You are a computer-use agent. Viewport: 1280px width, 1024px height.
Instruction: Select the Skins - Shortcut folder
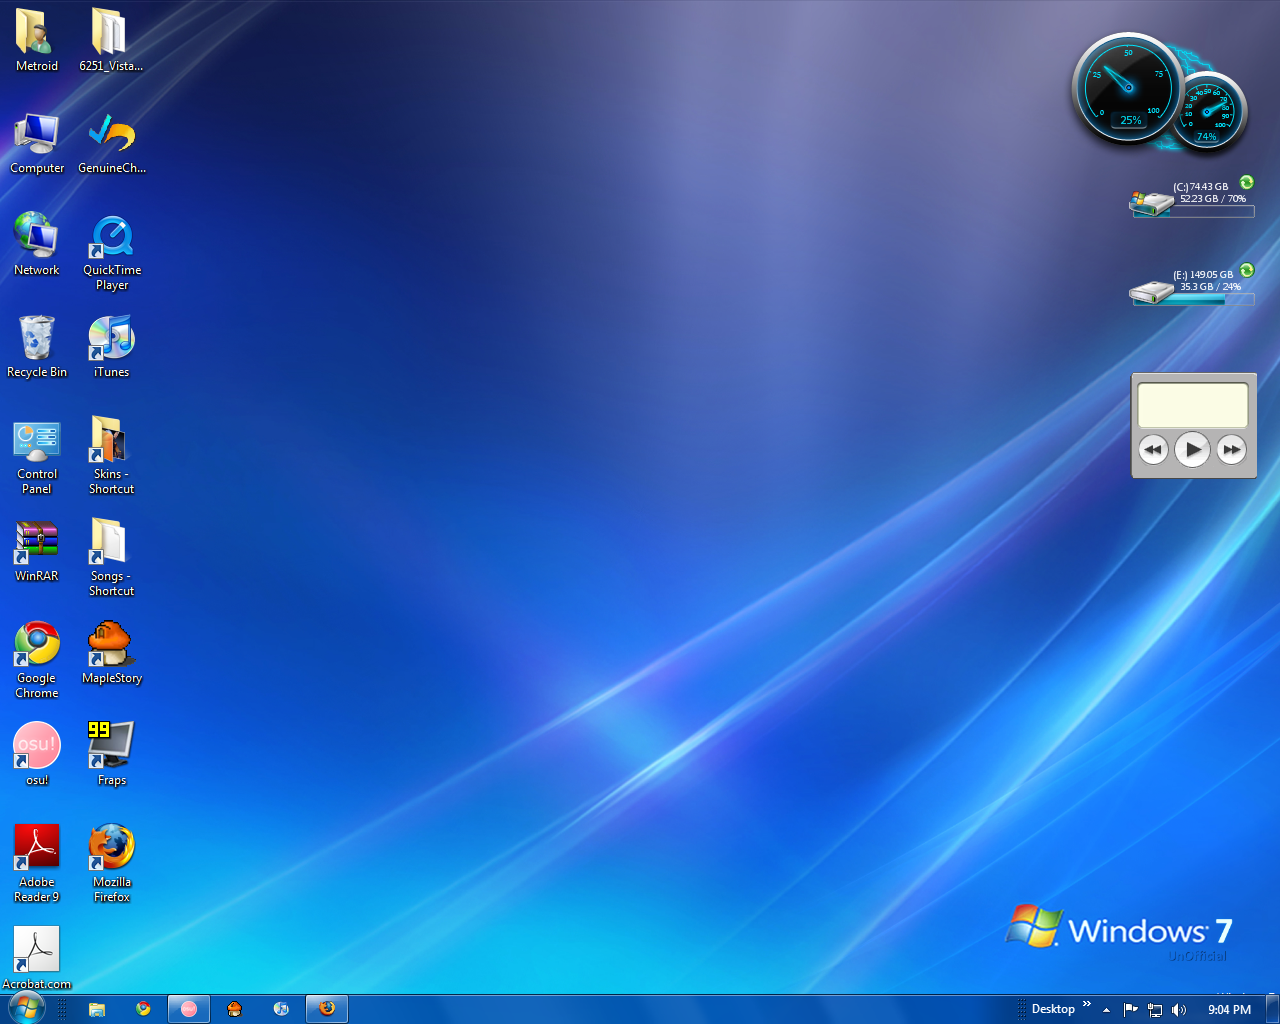click(x=111, y=457)
